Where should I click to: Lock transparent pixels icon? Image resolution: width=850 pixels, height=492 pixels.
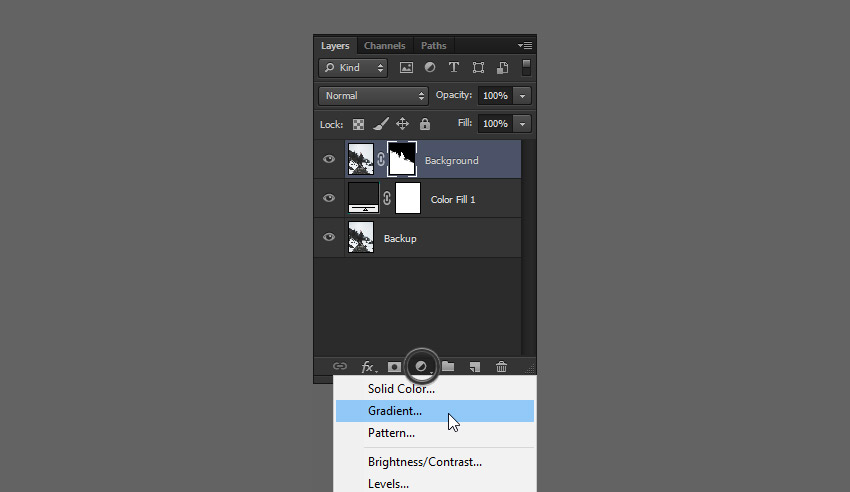click(358, 124)
